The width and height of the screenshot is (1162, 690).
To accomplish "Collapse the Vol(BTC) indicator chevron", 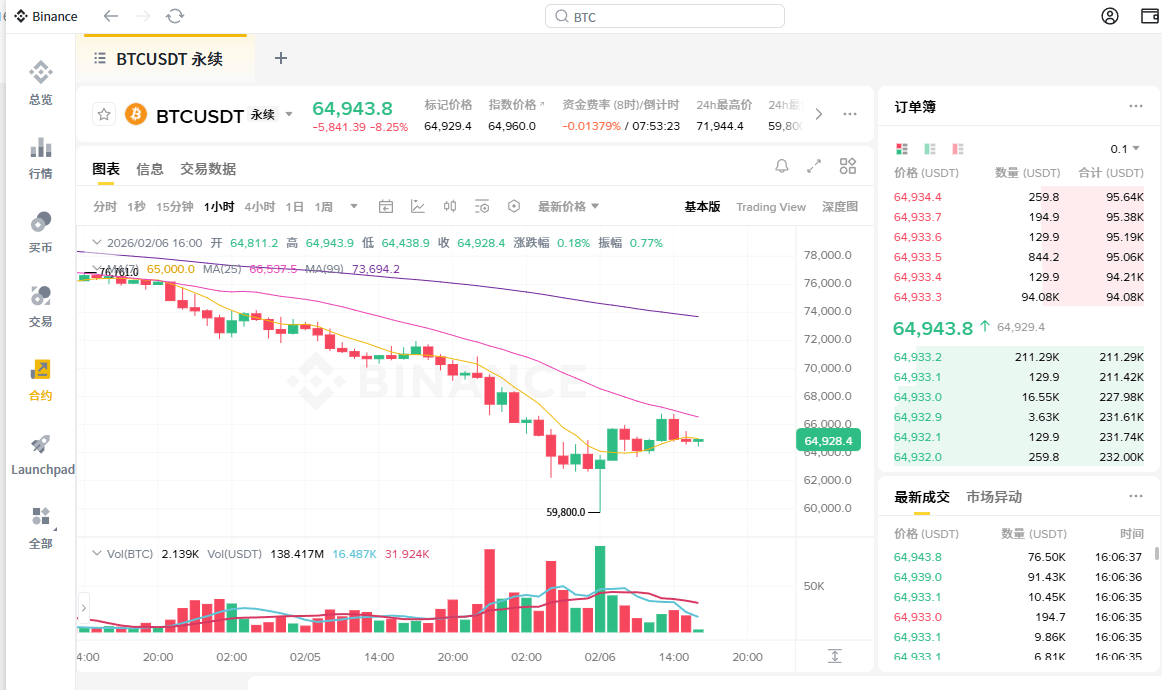I will [96, 554].
